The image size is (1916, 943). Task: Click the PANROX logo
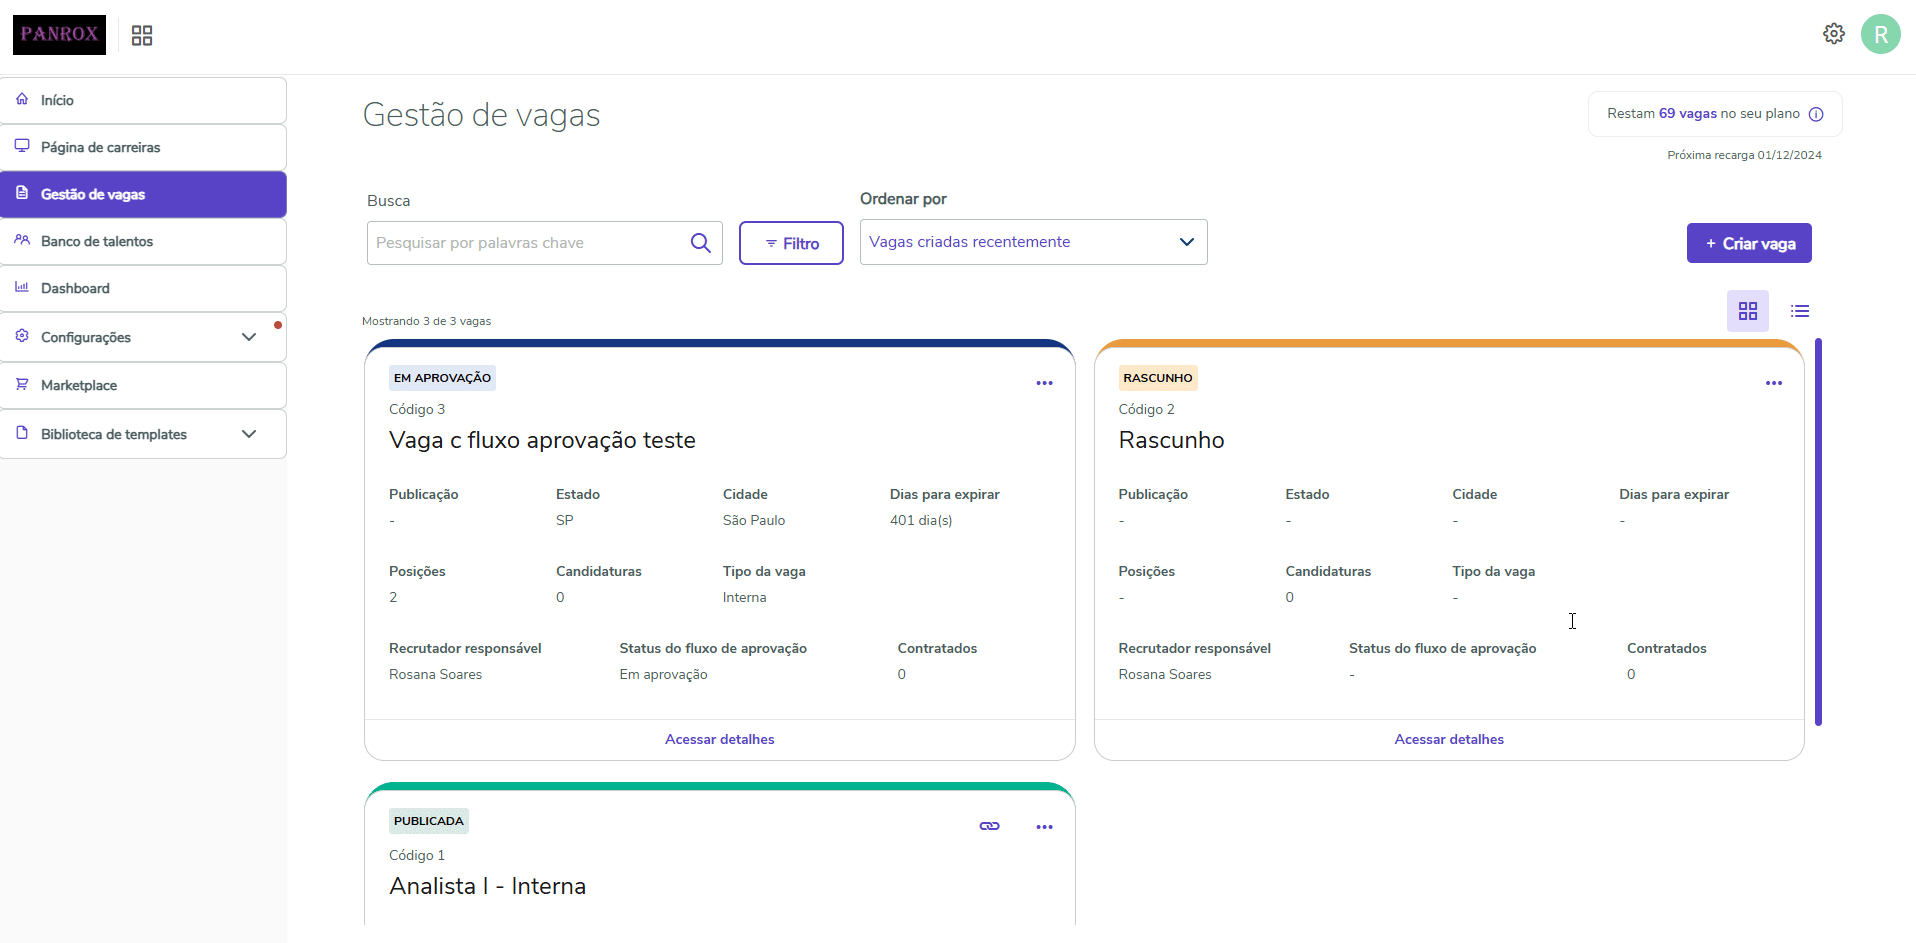pyautogui.click(x=59, y=35)
